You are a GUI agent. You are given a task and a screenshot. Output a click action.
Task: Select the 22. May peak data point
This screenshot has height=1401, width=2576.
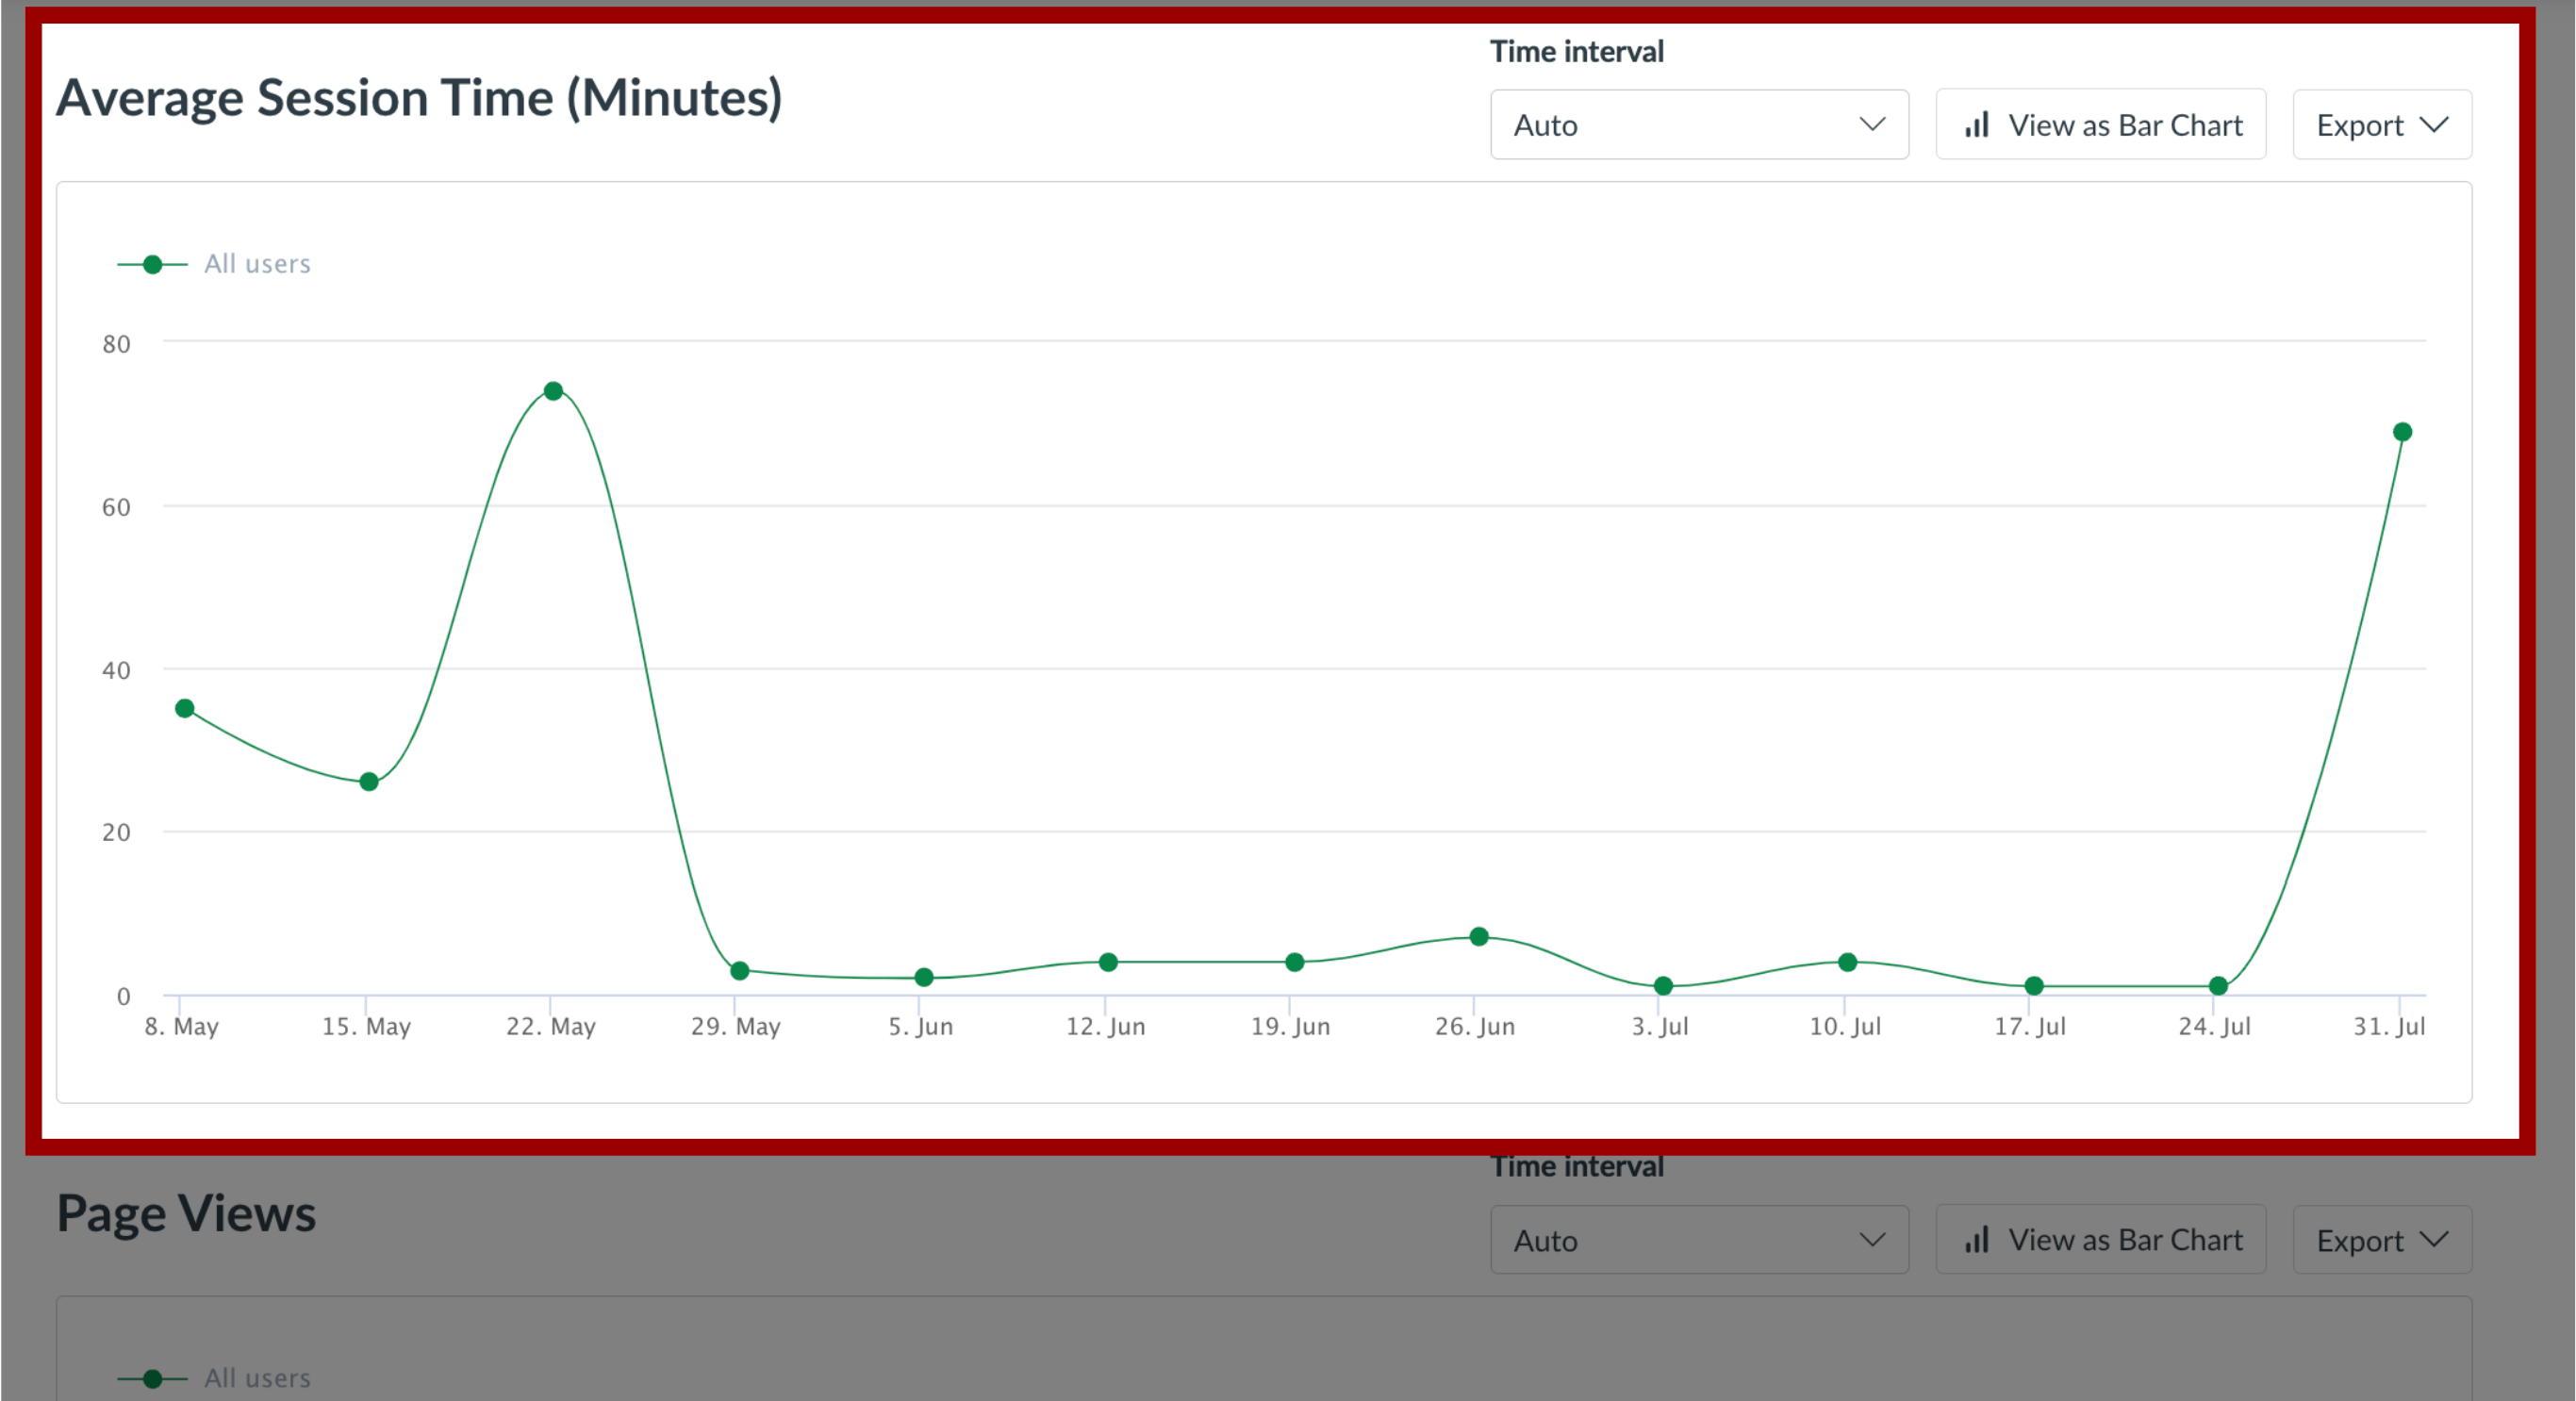(x=553, y=391)
